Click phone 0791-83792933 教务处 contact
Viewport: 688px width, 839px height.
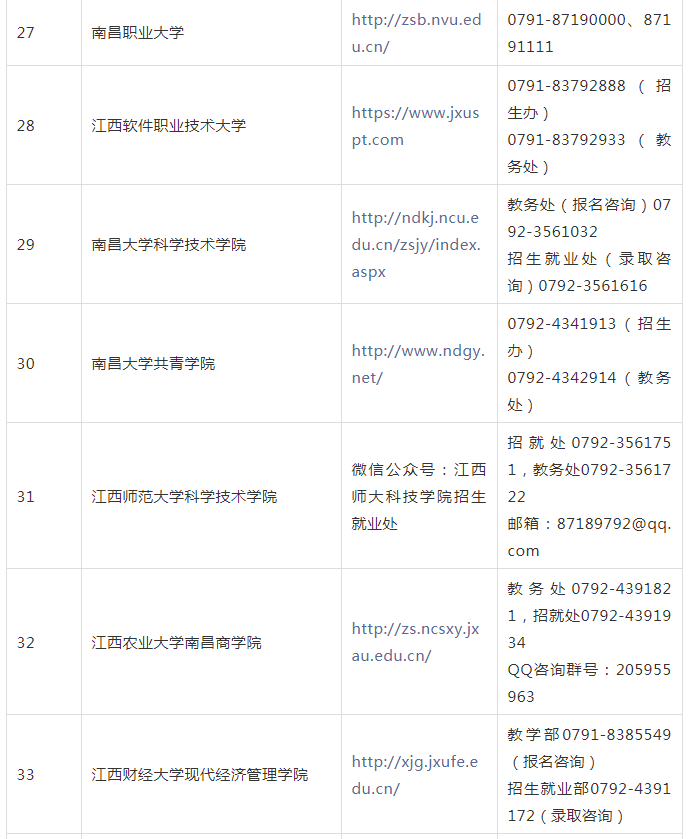click(x=589, y=154)
